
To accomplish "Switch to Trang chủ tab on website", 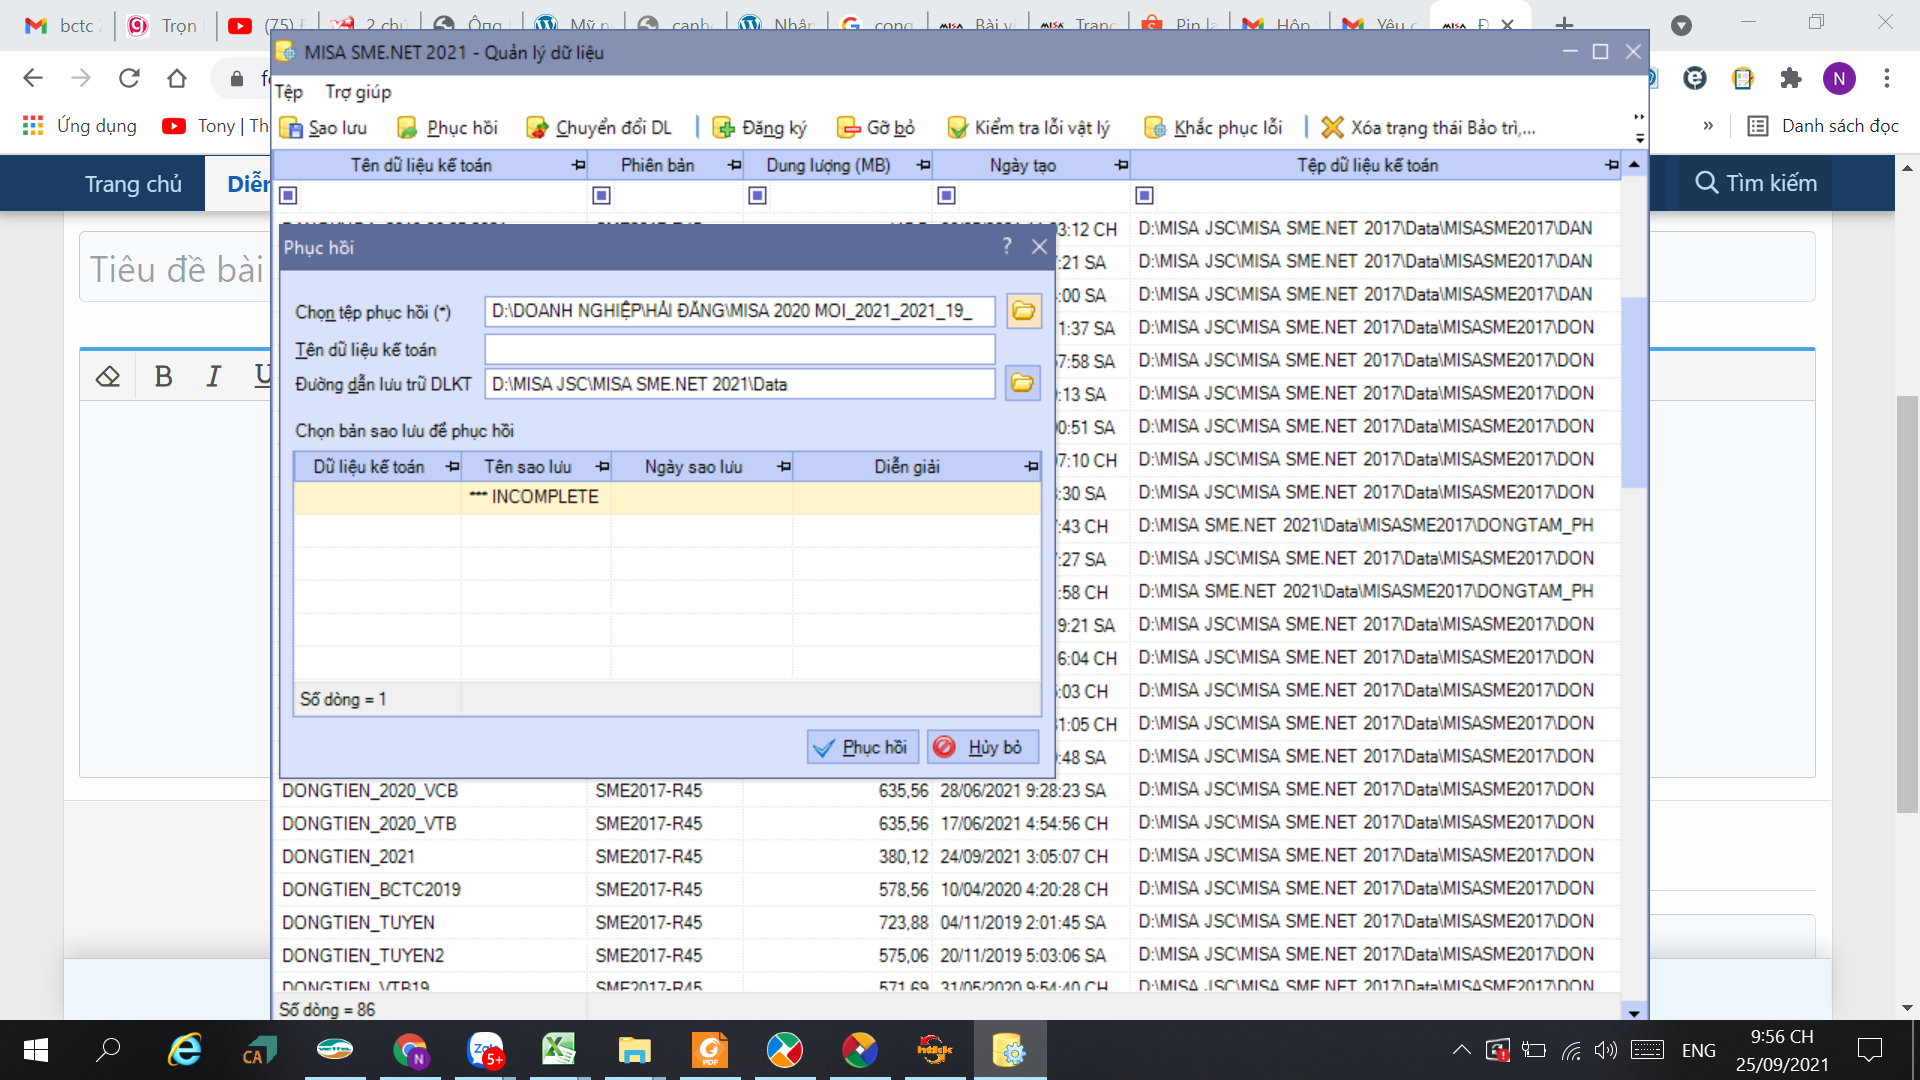I will (133, 184).
